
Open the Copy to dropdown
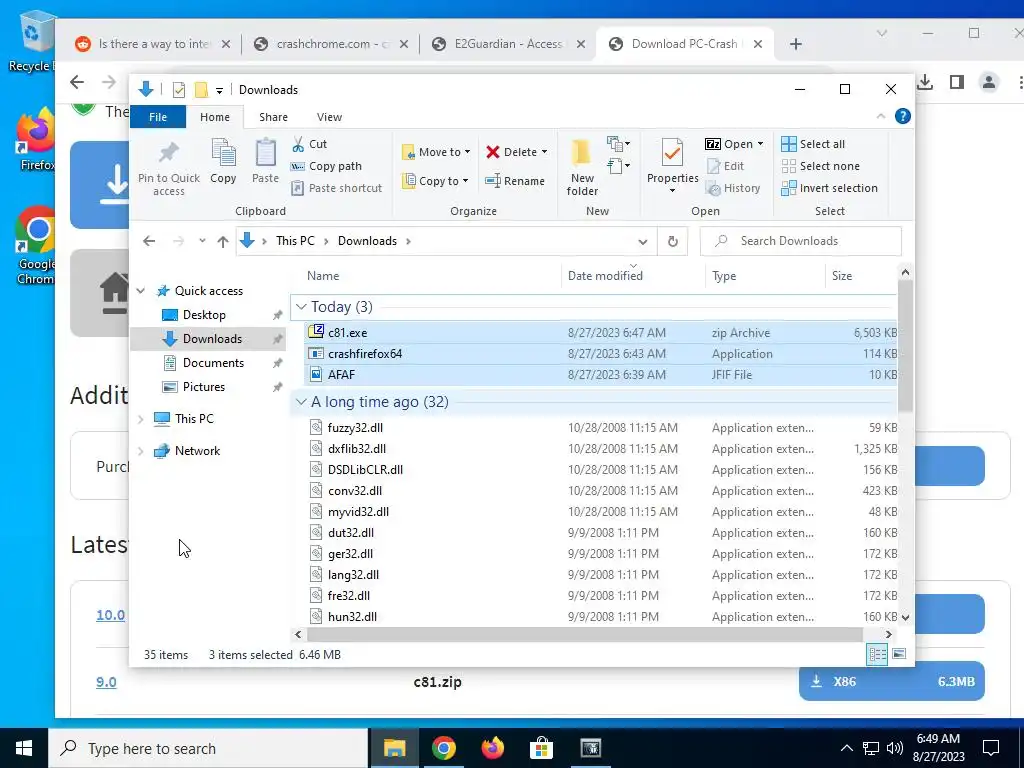(435, 181)
